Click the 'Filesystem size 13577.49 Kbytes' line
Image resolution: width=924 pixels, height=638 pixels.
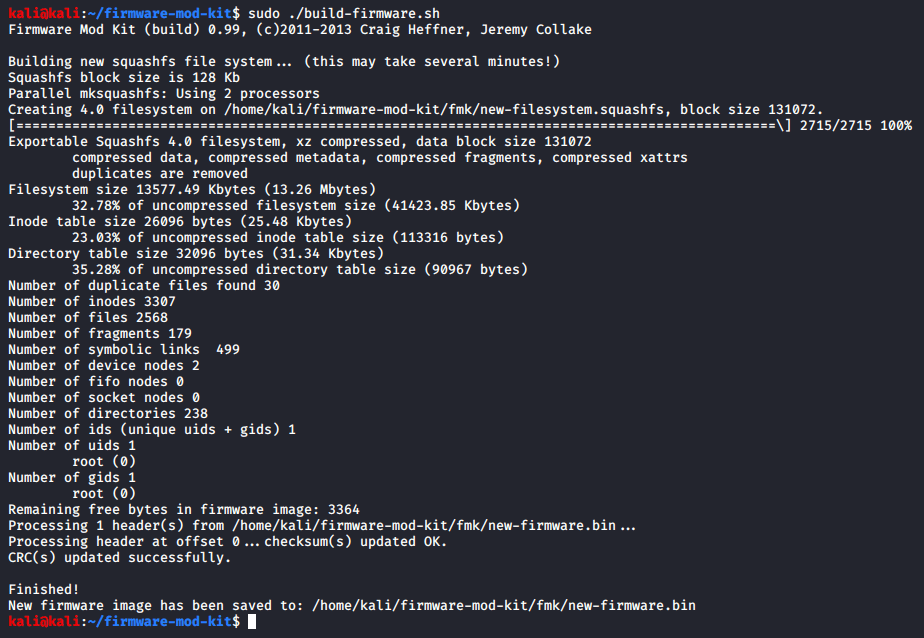[192, 189]
